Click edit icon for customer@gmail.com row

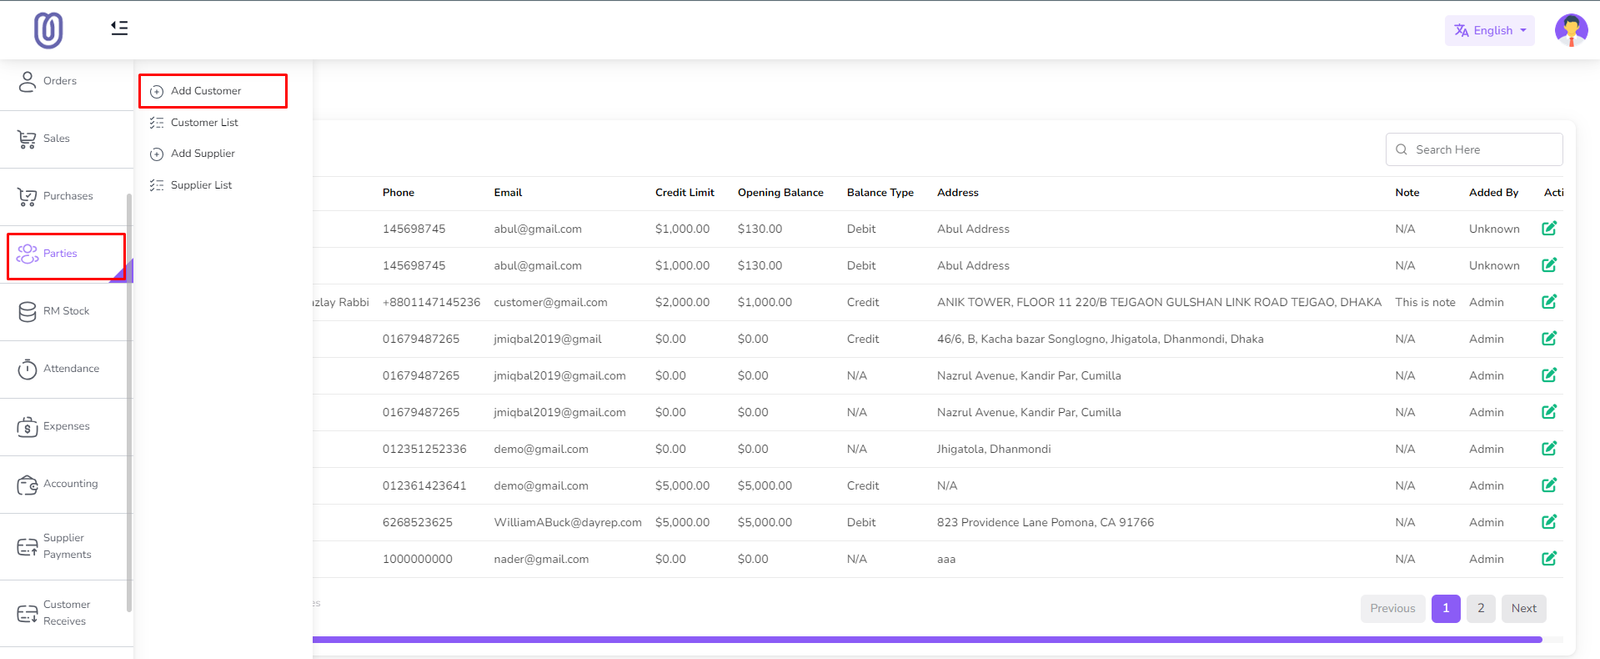click(1549, 302)
